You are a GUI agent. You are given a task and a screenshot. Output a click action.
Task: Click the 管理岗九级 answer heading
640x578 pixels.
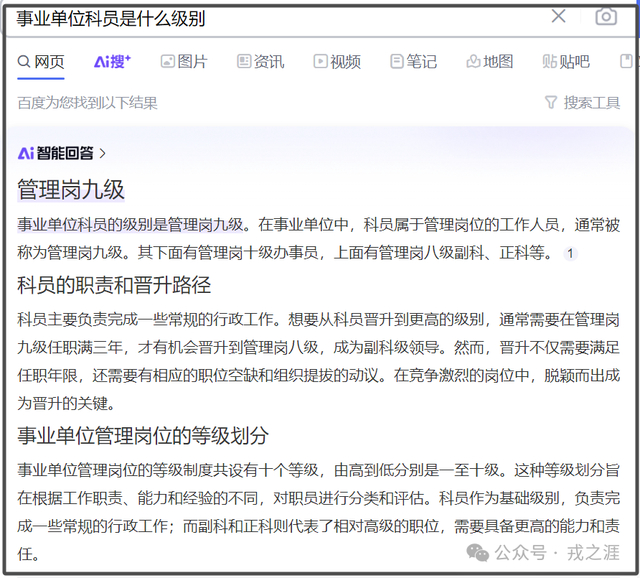click(x=71, y=190)
